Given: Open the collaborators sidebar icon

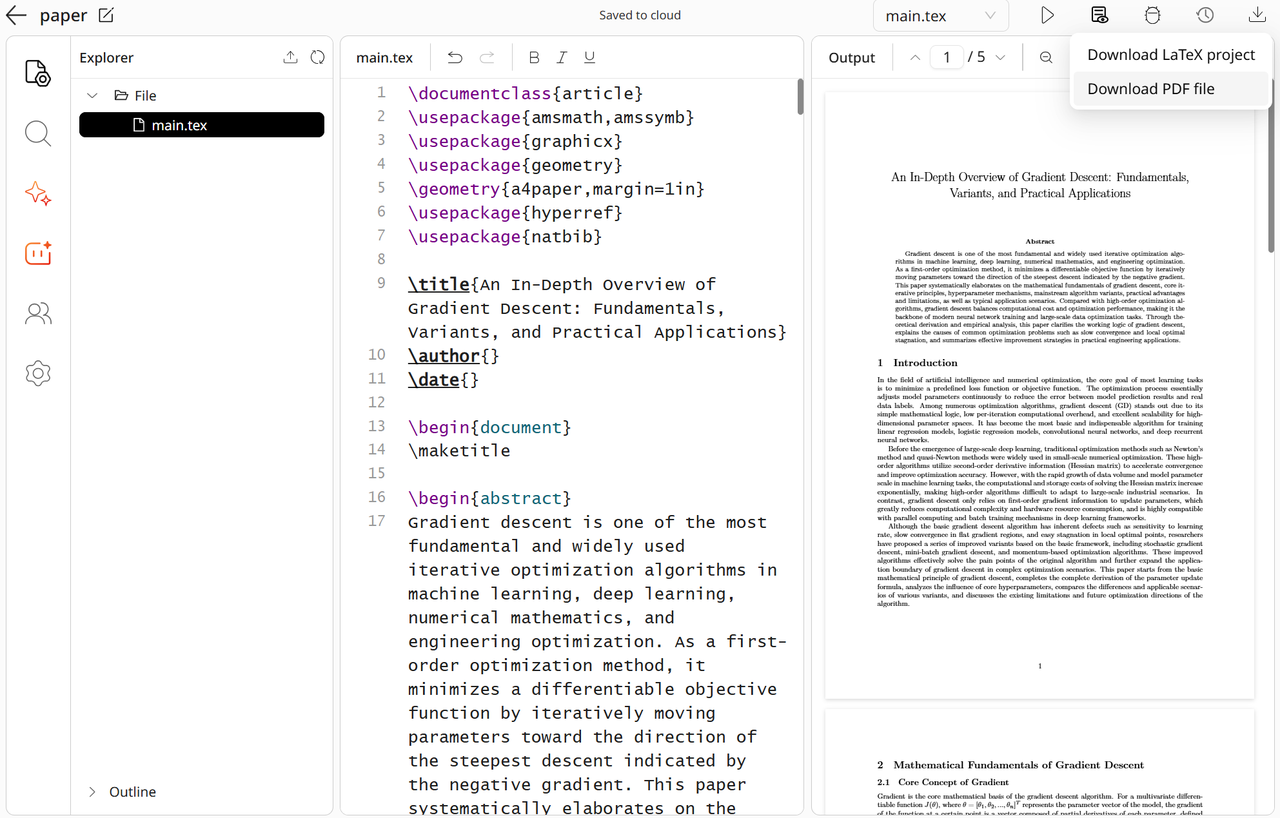Looking at the screenshot, I should coord(38,313).
